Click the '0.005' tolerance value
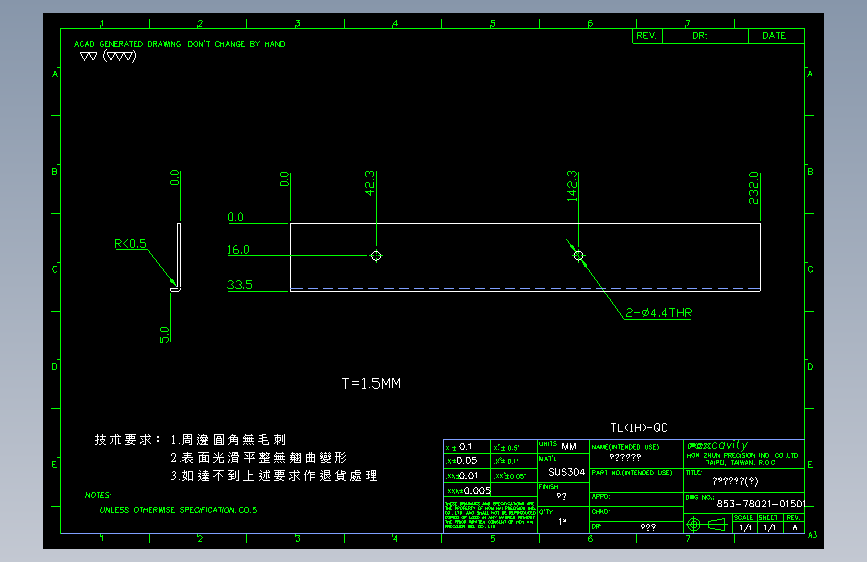Screen dimensions: 867x562 coord(477,491)
